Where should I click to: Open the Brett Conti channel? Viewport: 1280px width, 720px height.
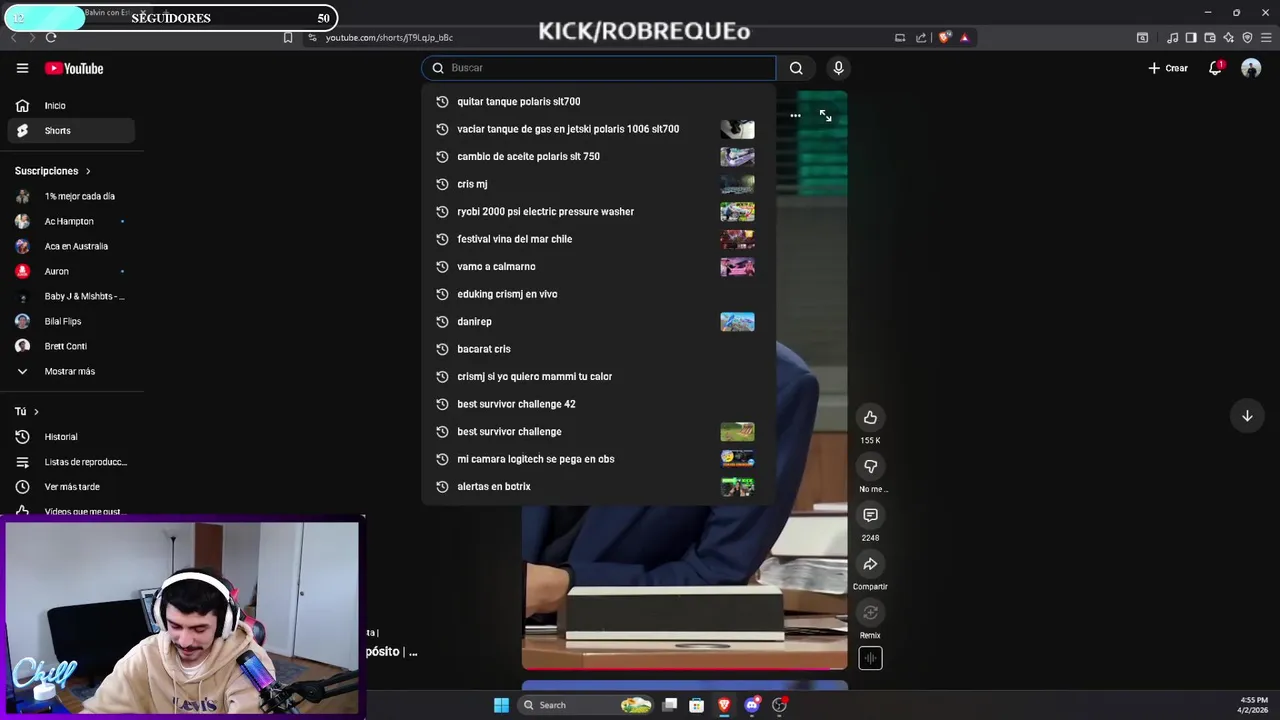(71, 346)
